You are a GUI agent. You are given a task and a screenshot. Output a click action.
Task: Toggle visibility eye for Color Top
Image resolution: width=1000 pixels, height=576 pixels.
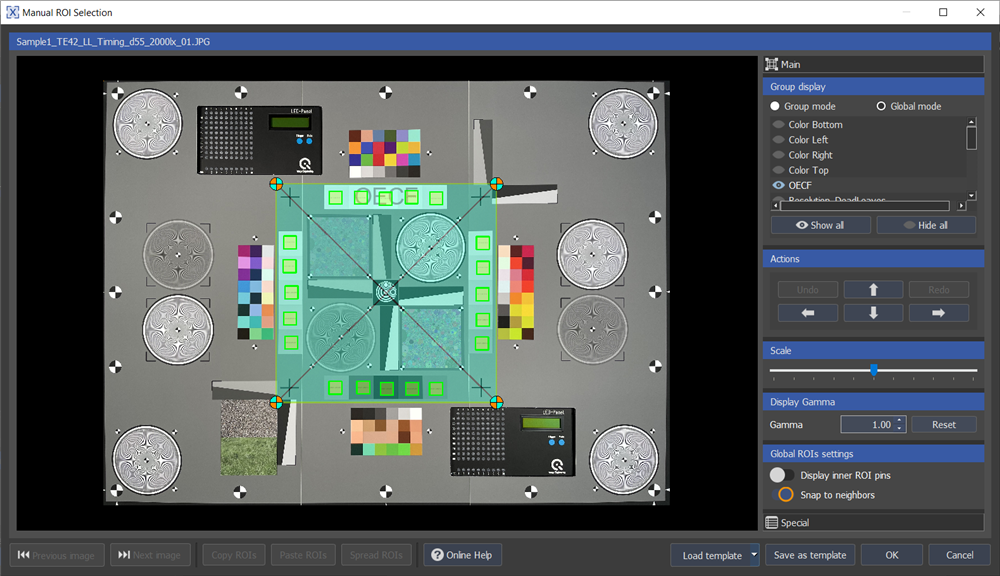click(x=778, y=170)
